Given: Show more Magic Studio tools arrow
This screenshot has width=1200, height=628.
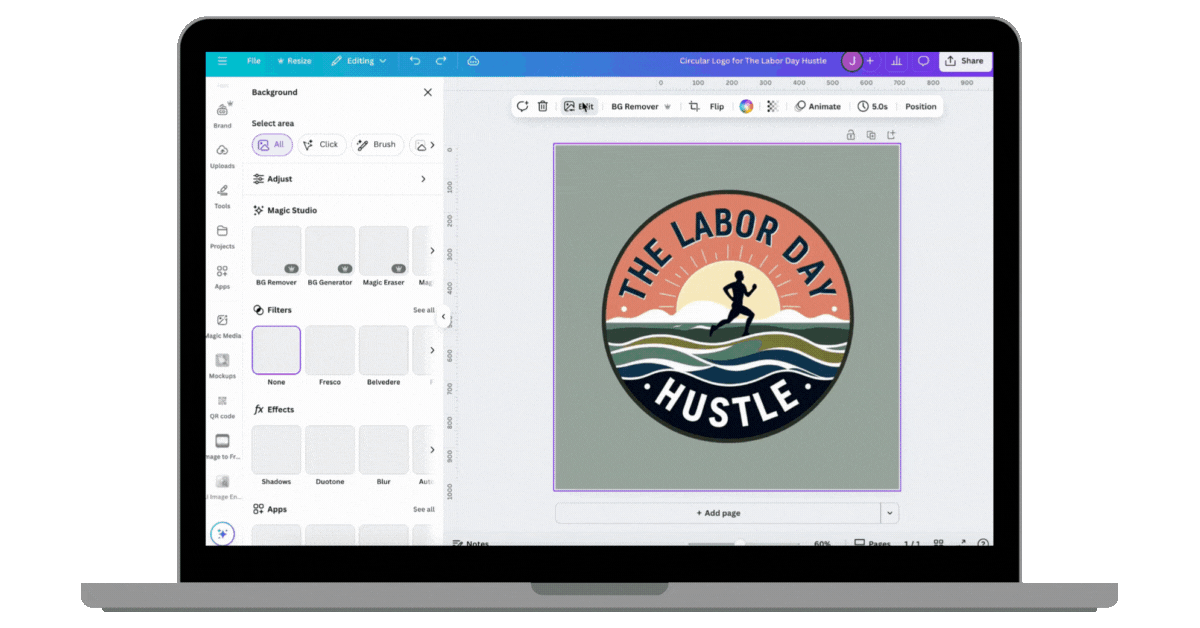Looking at the screenshot, I should tap(432, 251).
